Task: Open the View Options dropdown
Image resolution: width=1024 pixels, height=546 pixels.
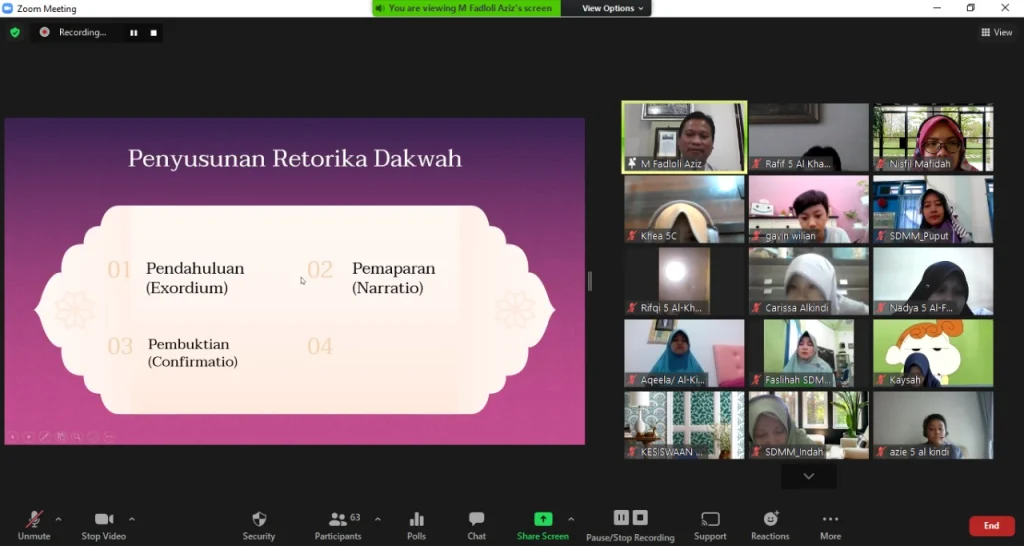Action: (612, 8)
